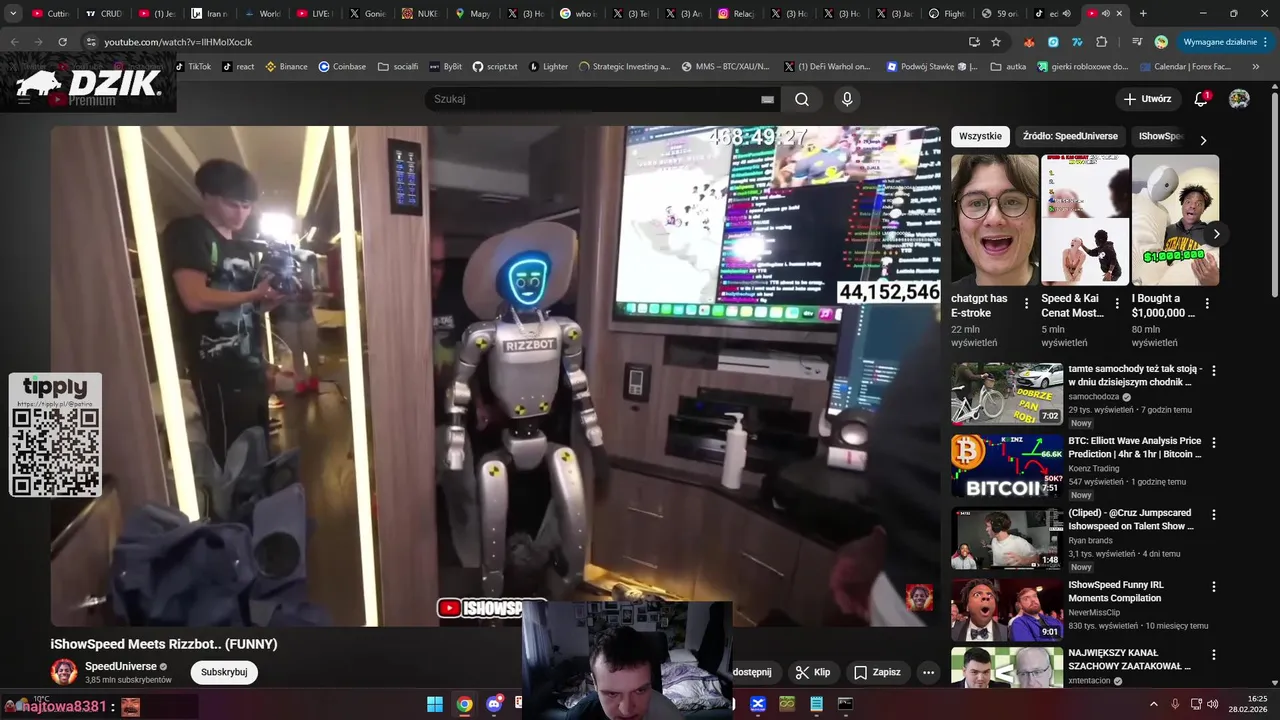Screen dimensions: 1280x720
Task: Click the Subskrybuj button
Action: 224,672
